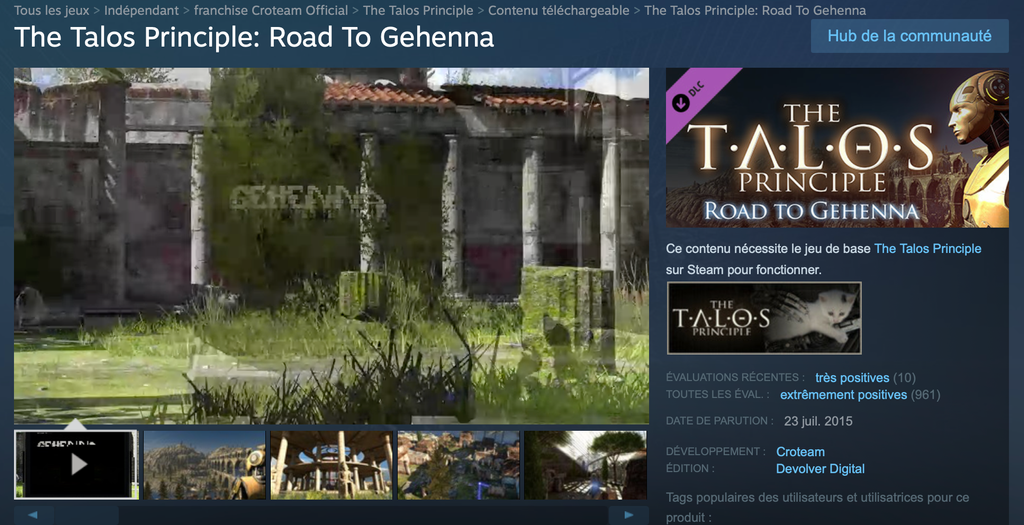Select the aerial village screenshot thumbnail
This screenshot has width=1024, height=525.
458,465
